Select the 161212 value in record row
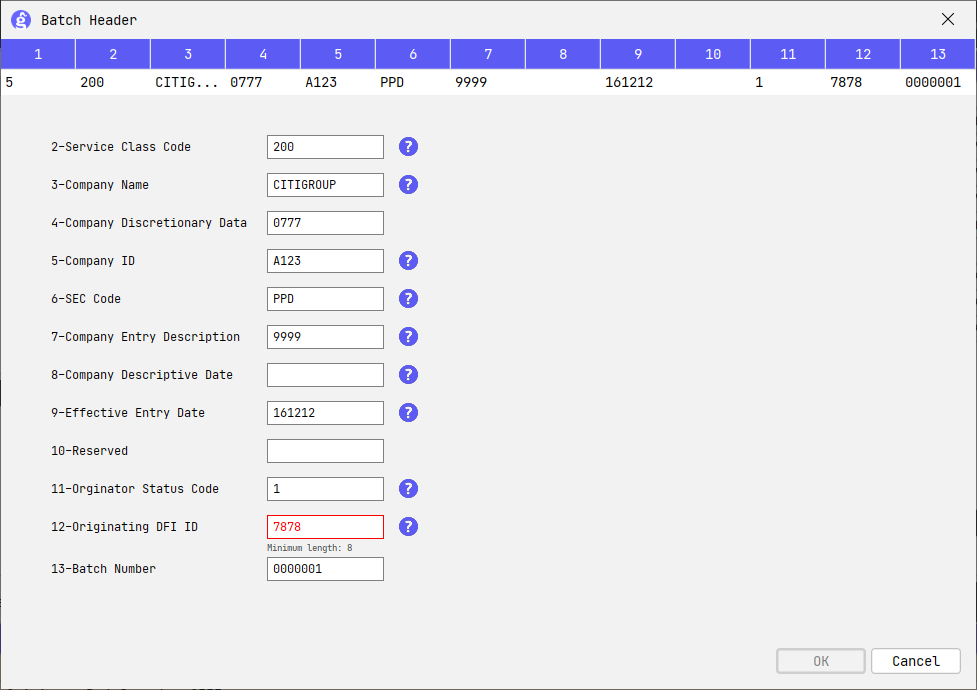 pos(626,82)
